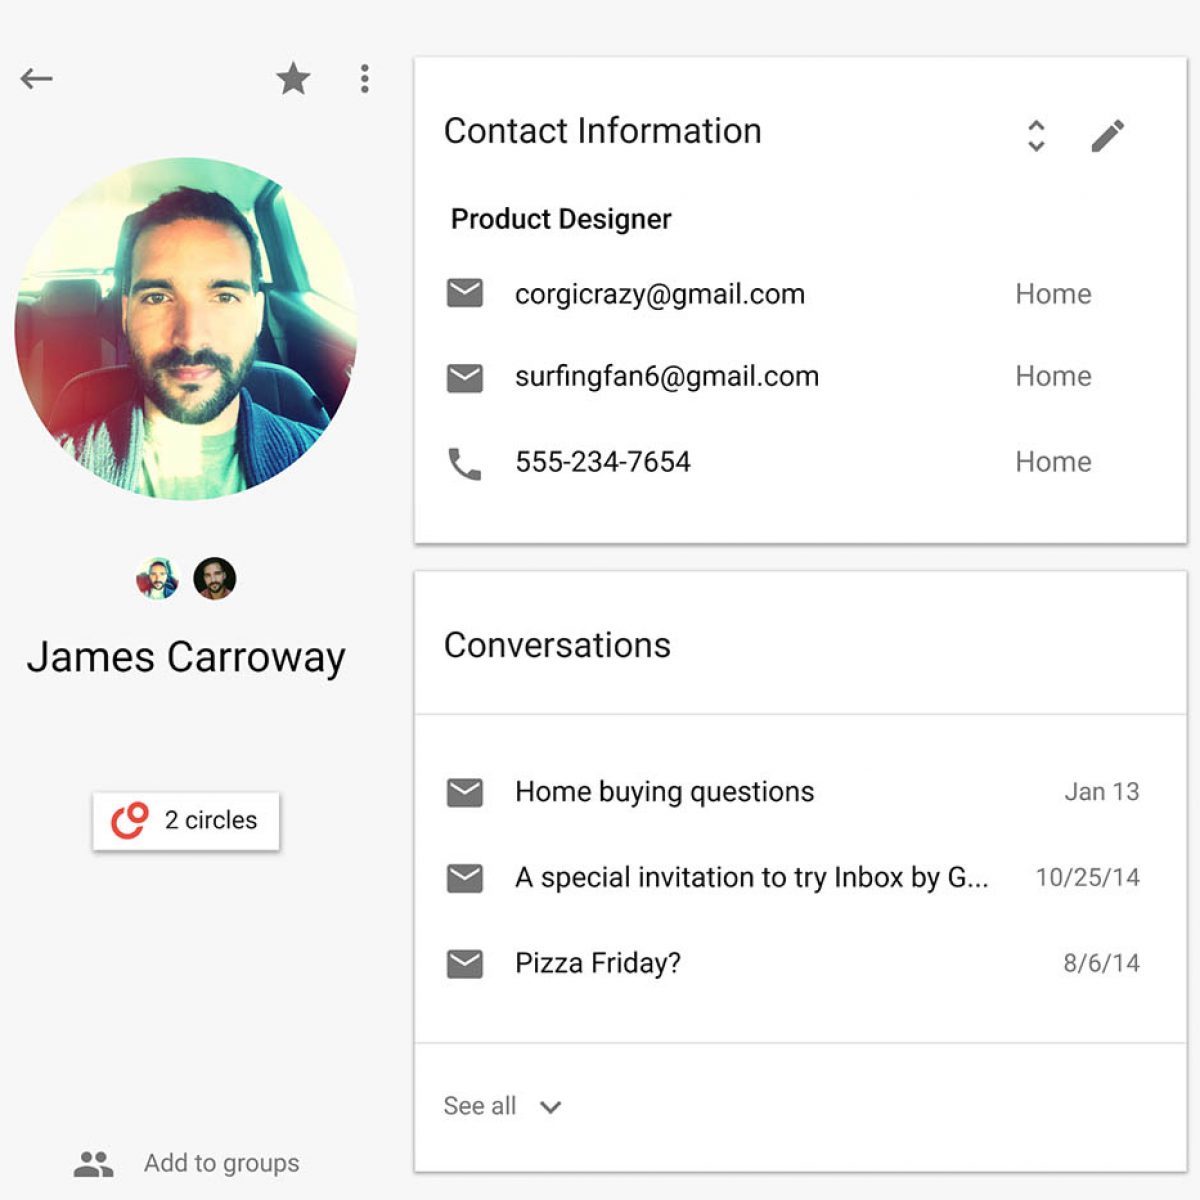Click the phone icon beside 555-234-7654
Viewport: 1200px width, 1200px height.
[x=465, y=463]
